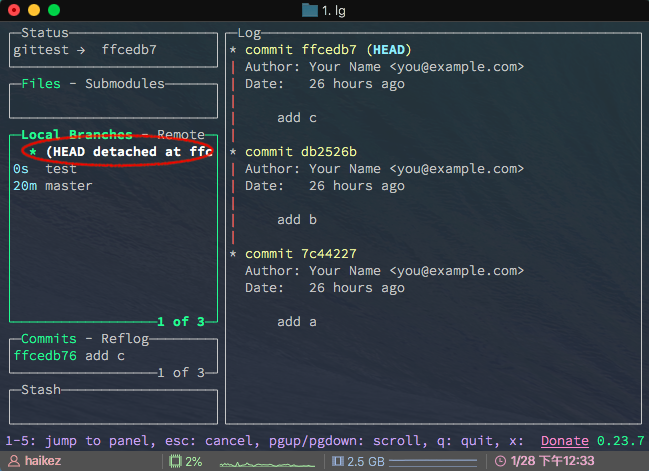This screenshot has width=649, height=471.
Task: Click the memory icon beside 2.5 GB
Action: (x=337, y=461)
